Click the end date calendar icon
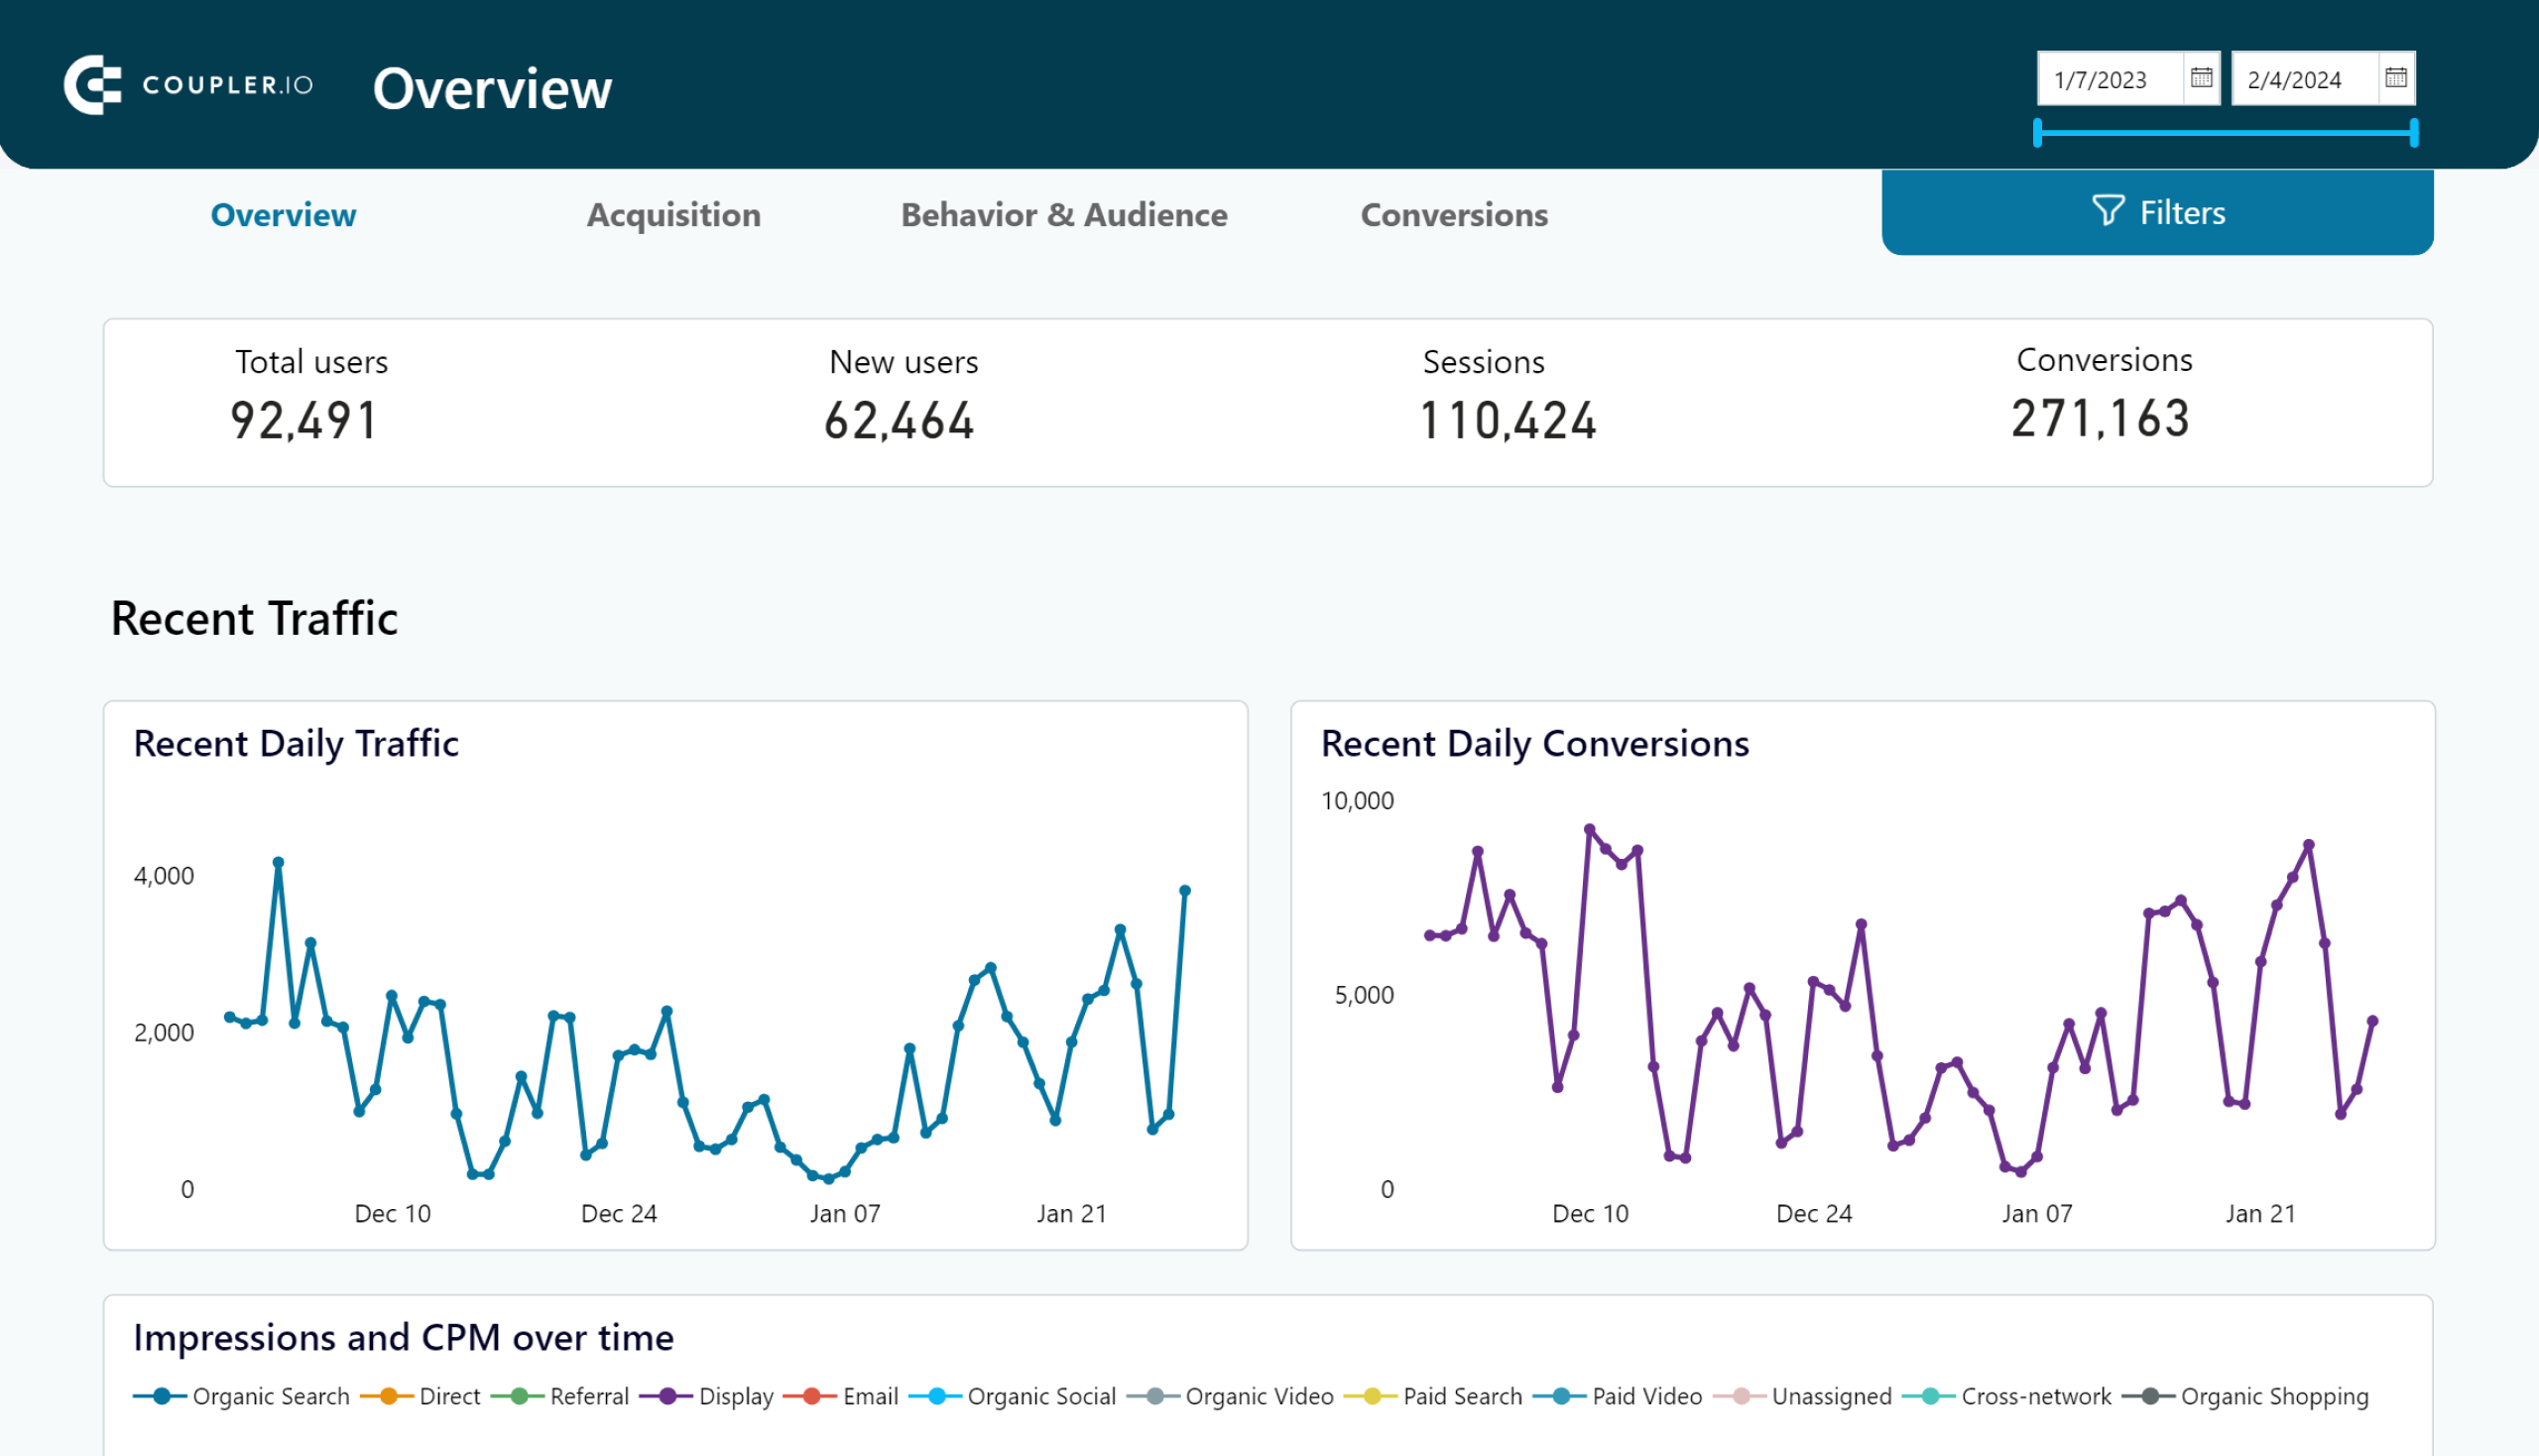 coord(2398,78)
